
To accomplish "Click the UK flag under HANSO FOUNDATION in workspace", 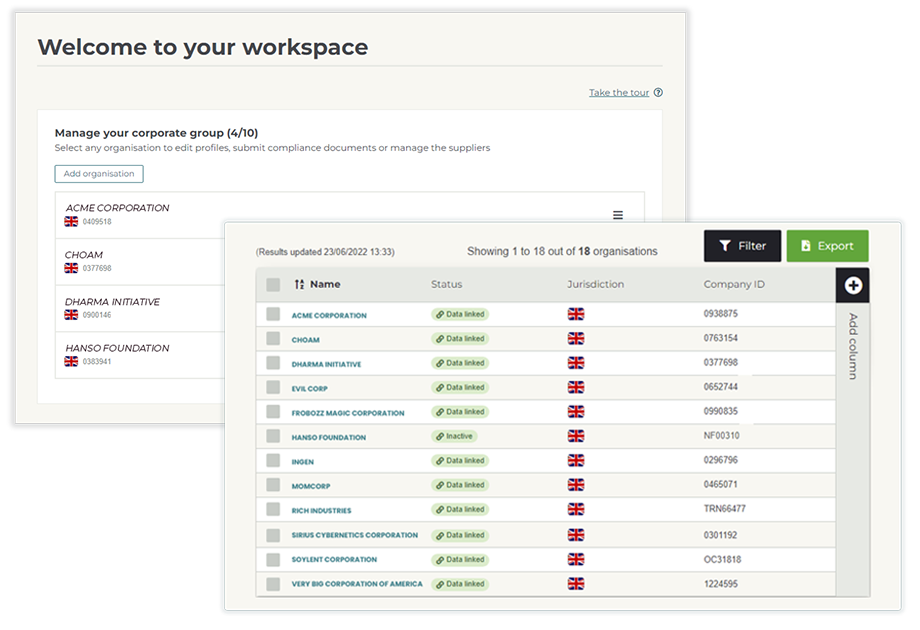I will point(71,361).
